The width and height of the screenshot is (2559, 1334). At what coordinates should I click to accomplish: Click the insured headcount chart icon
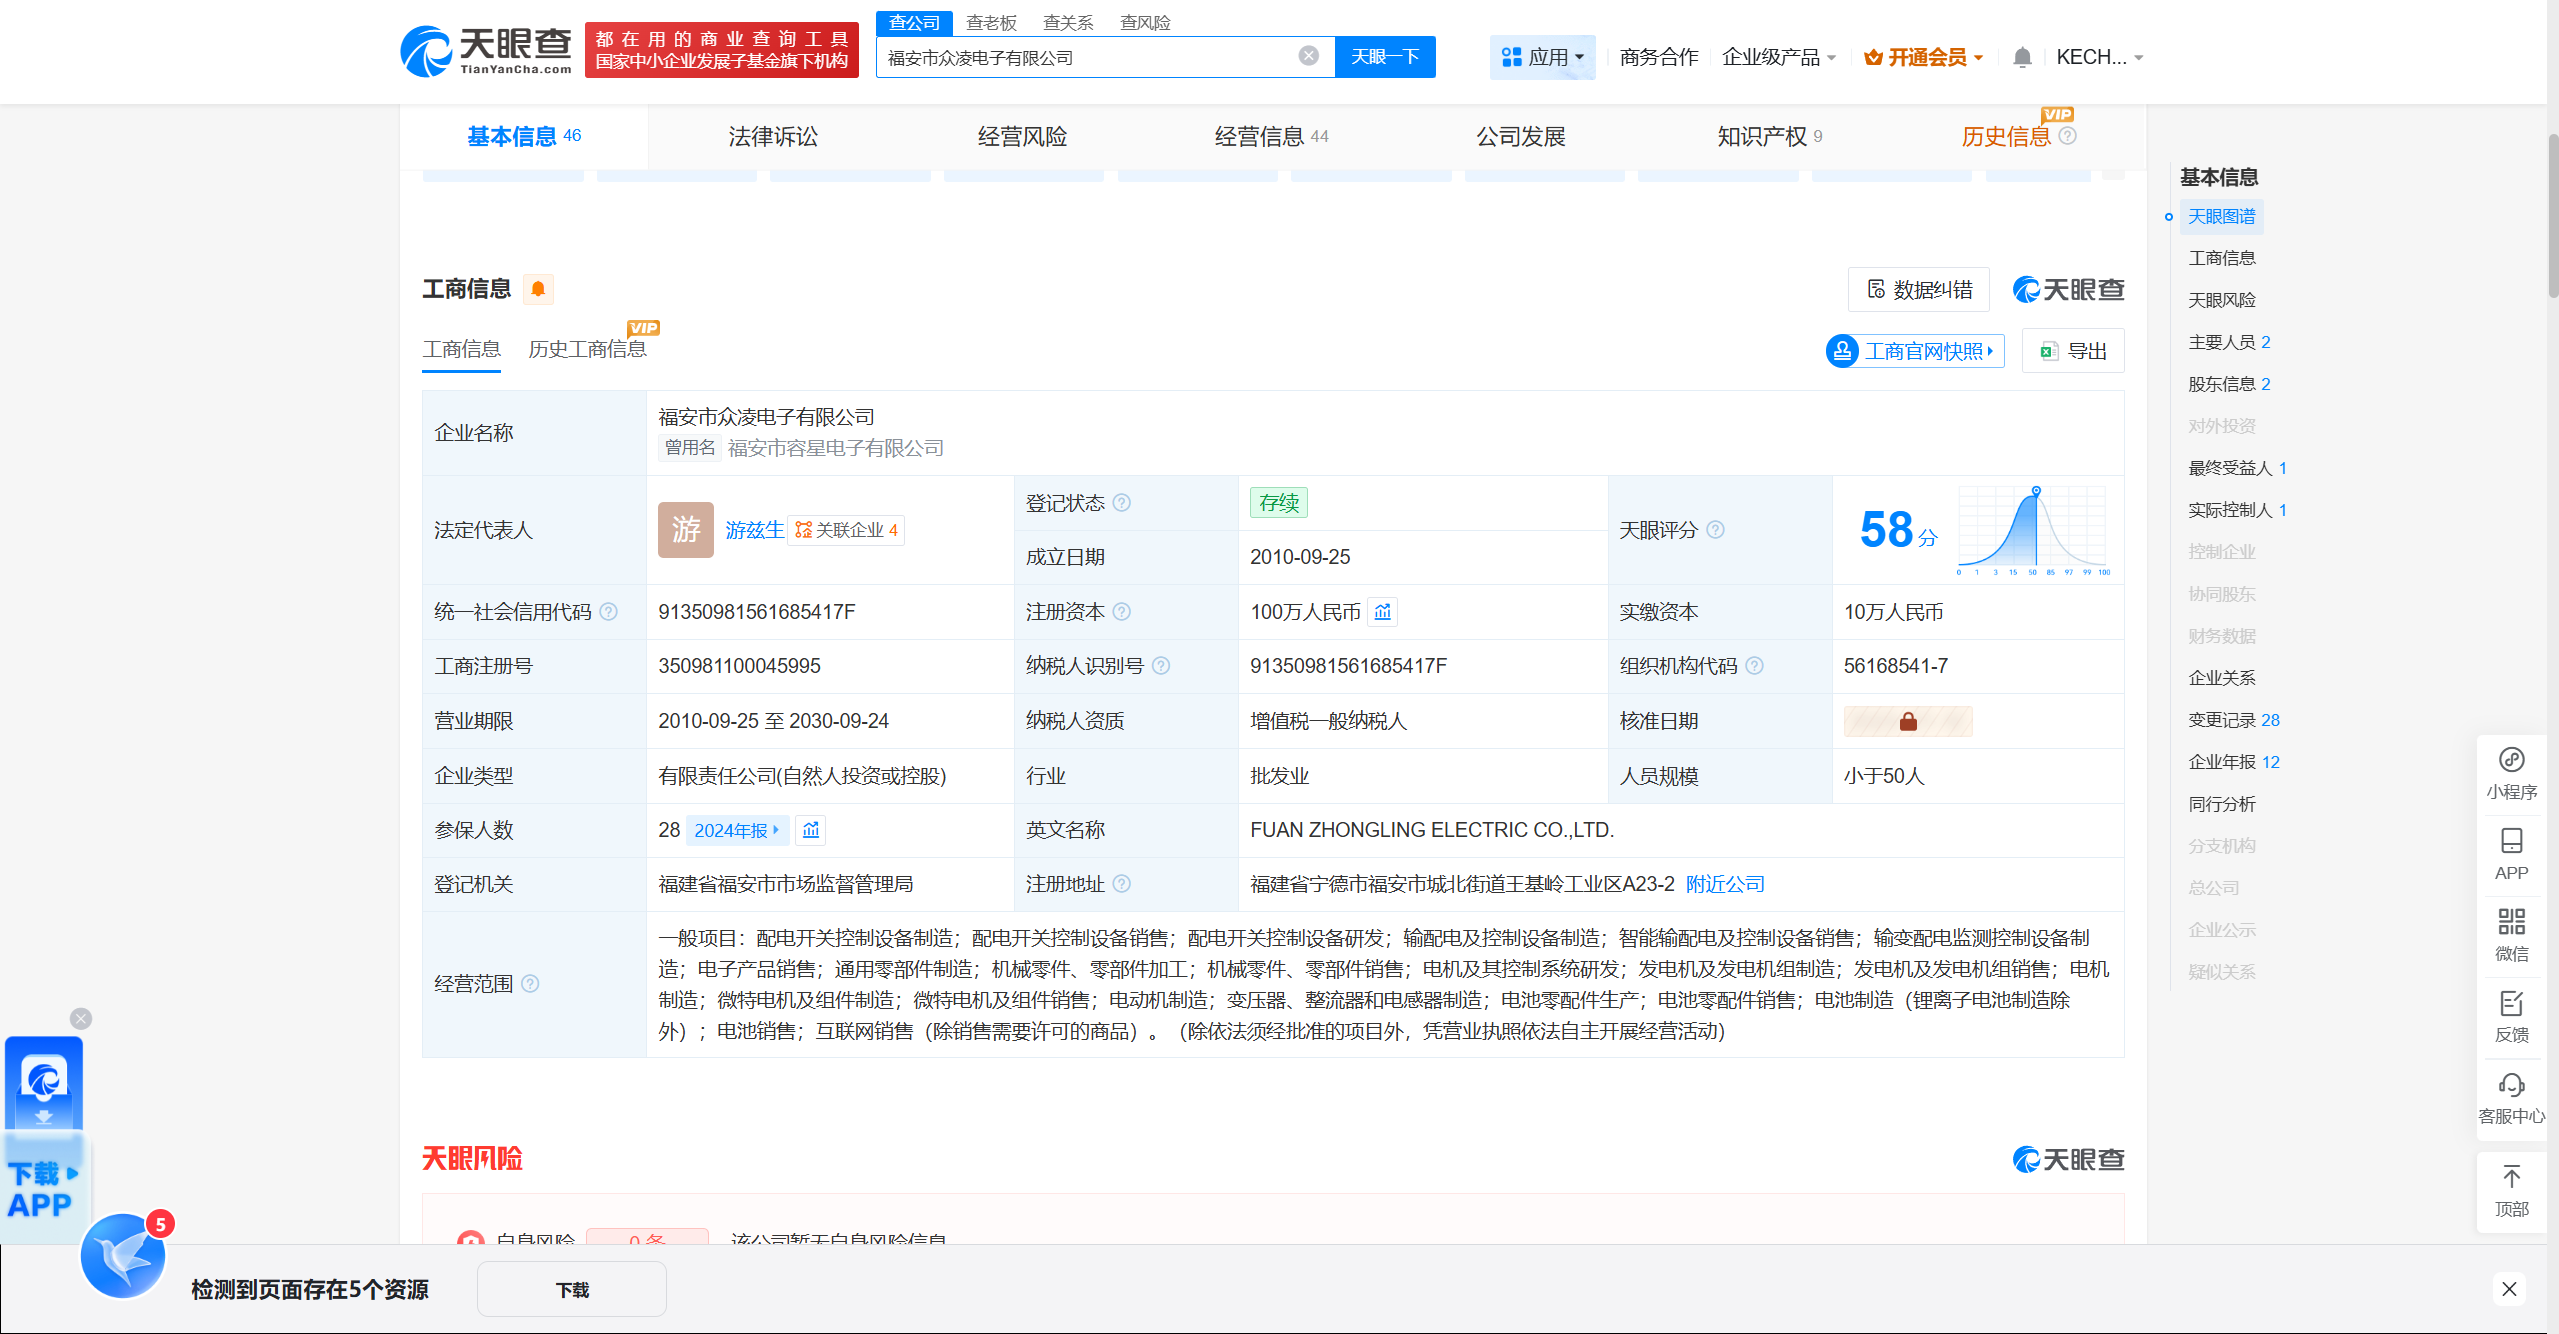(811, 830)
